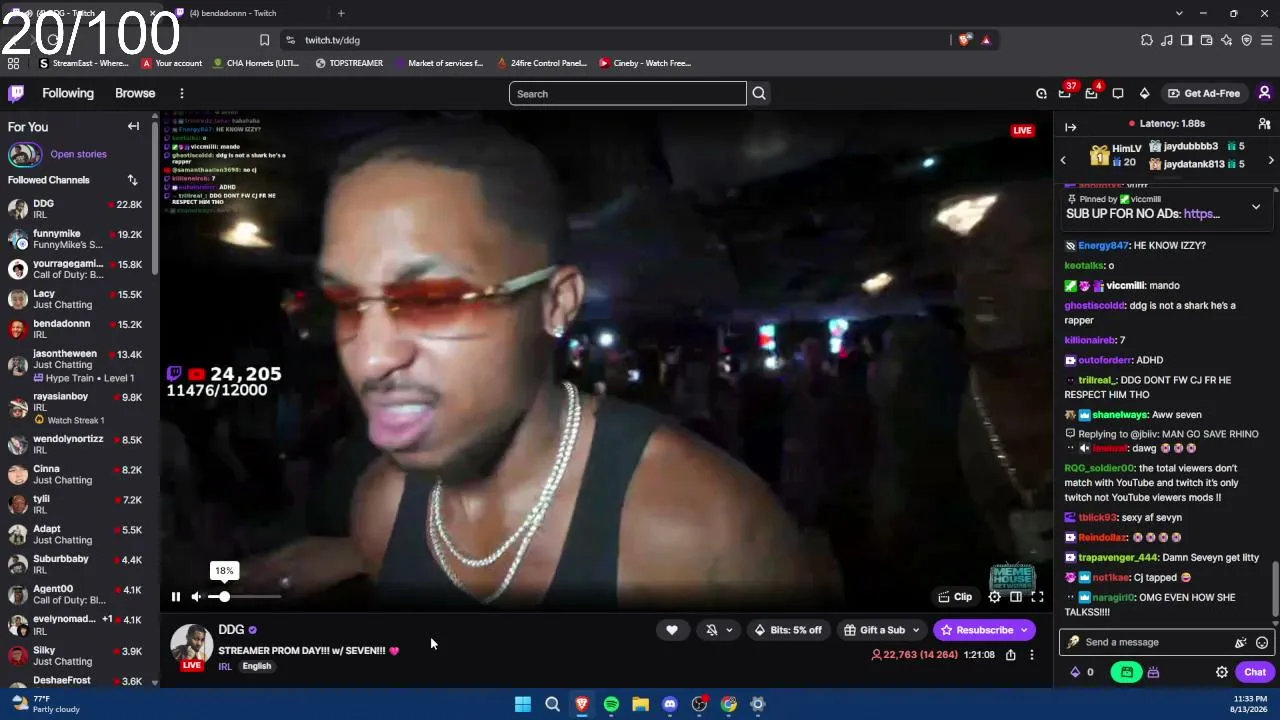Click the Bits: 5% off button
Screen dimensions: 1280x720
pos(788,630)
